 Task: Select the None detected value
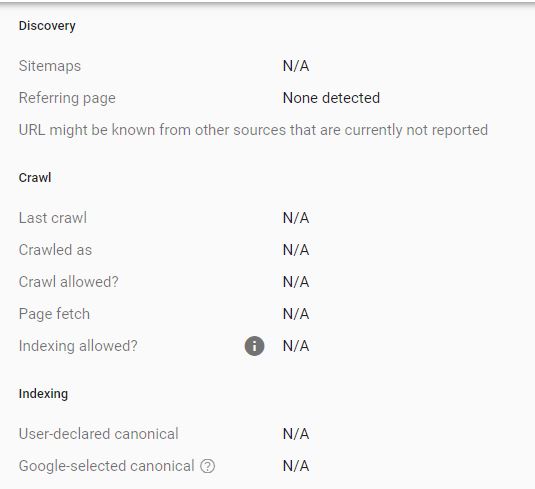click(331, 98)
